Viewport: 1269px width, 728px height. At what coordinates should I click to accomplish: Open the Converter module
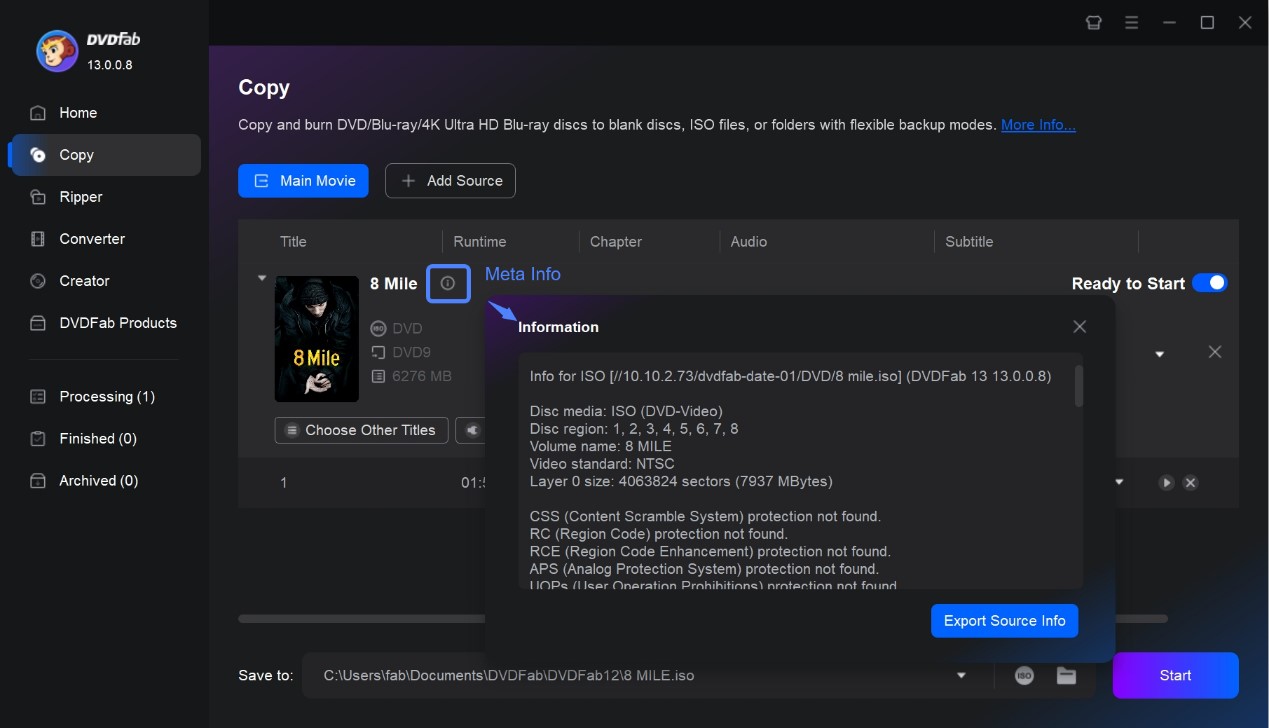pos(92,238)
